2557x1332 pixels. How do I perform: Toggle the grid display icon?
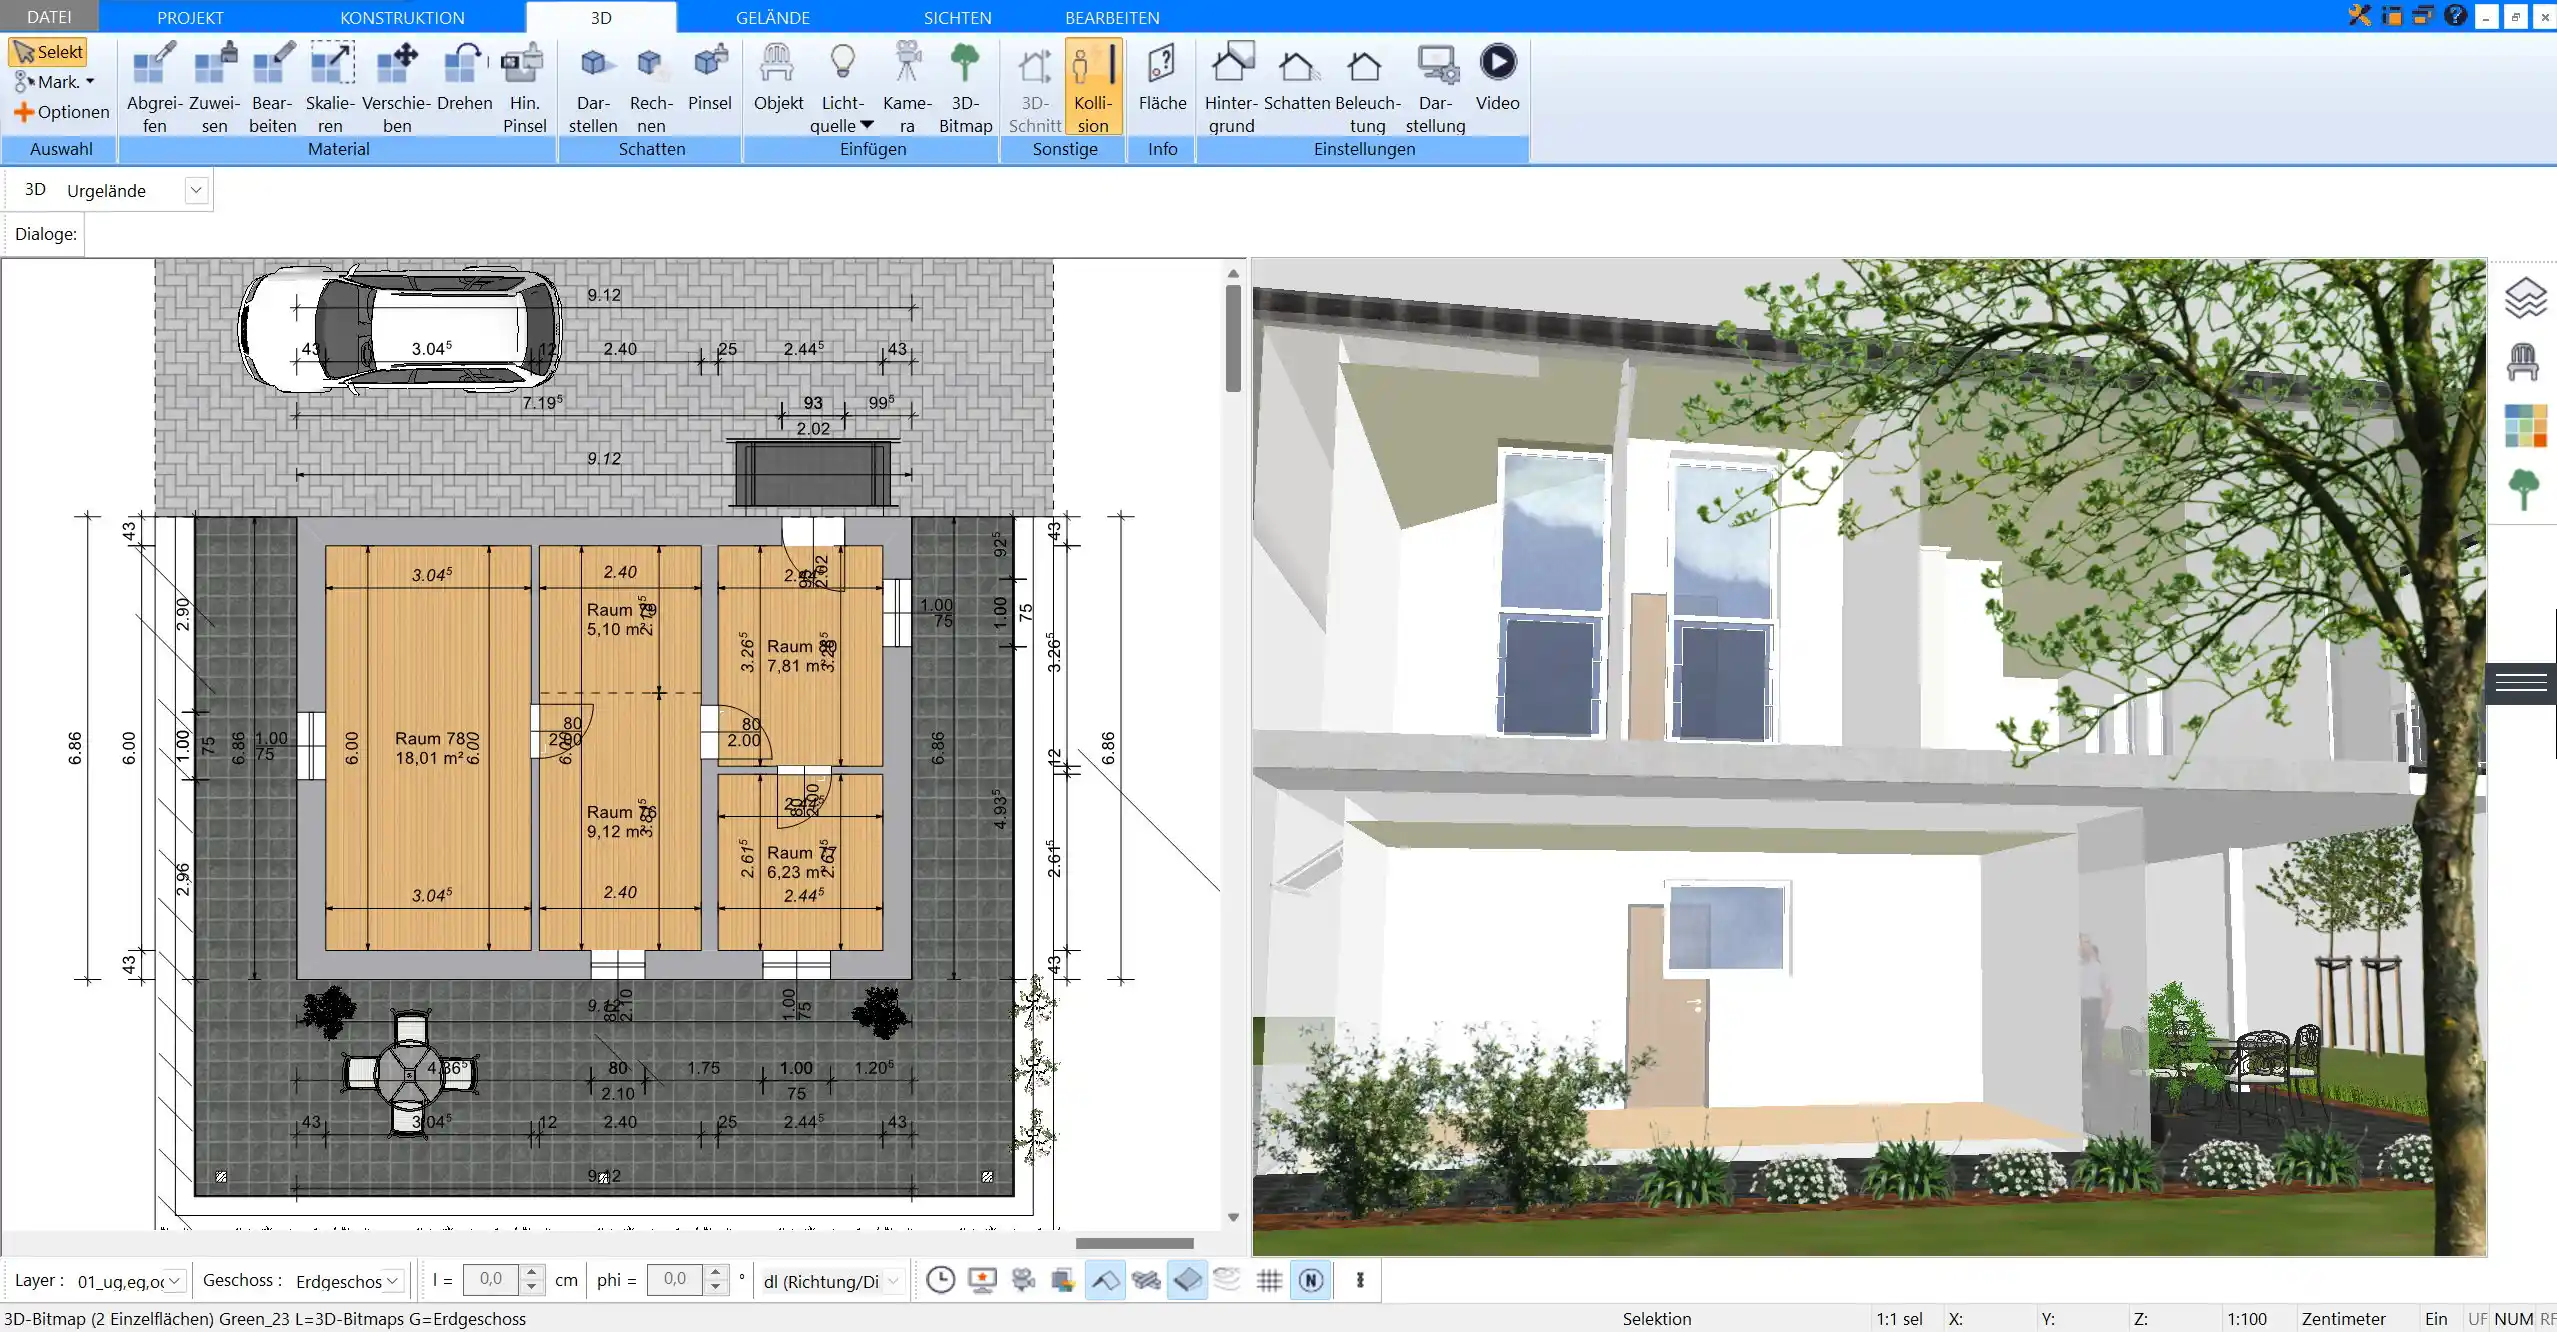coord(1270,1280)
